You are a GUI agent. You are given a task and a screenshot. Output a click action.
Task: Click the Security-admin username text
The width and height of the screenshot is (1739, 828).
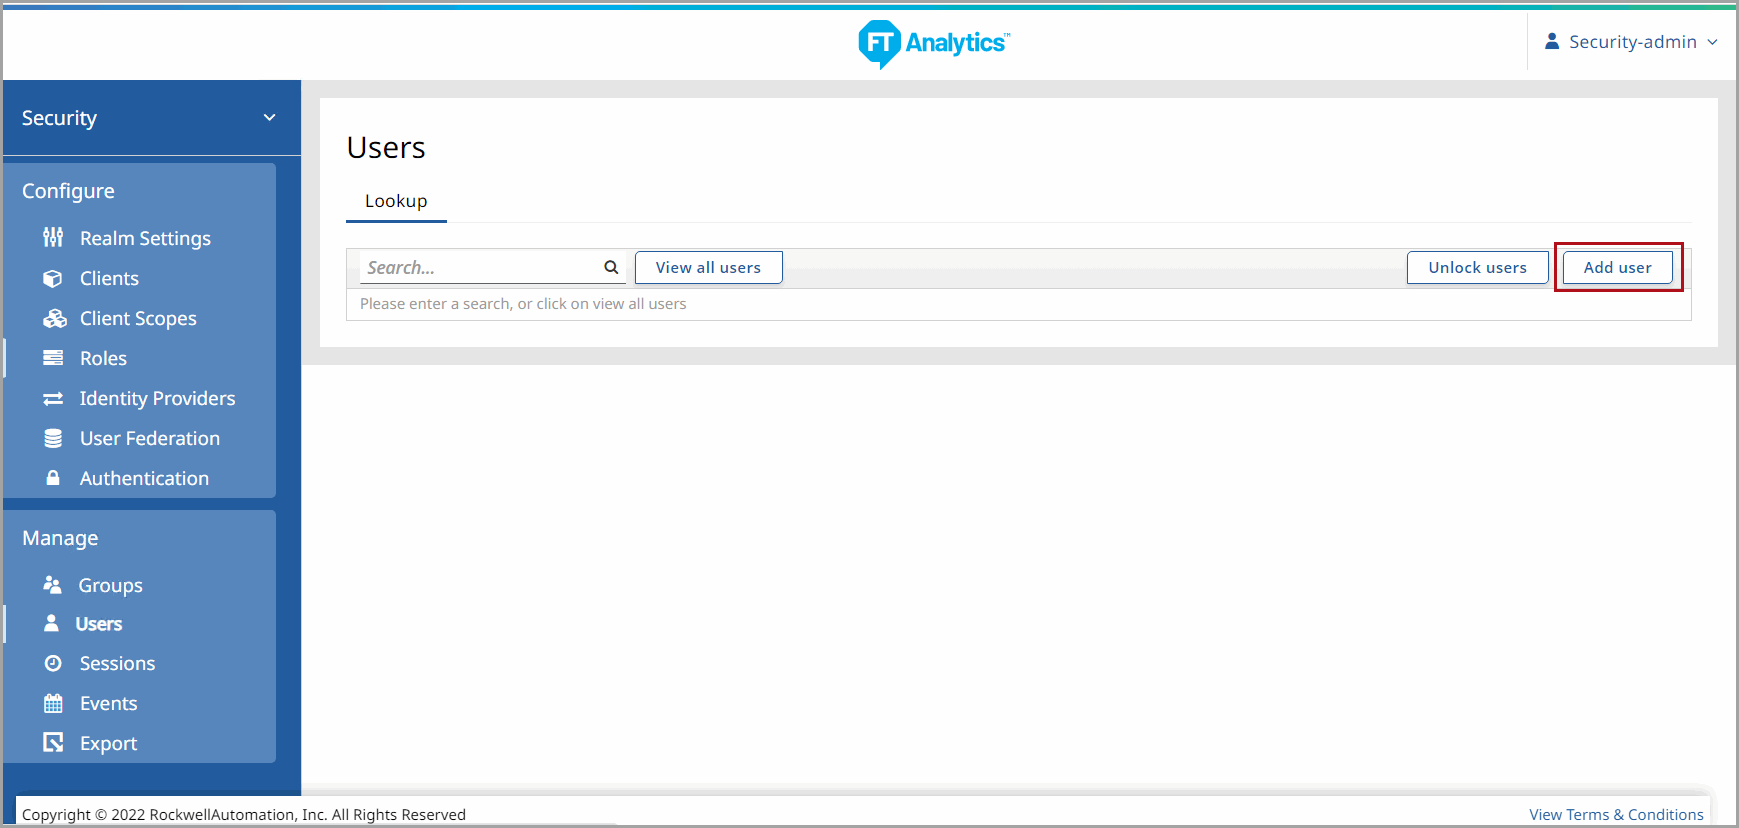click(1632, 42)
